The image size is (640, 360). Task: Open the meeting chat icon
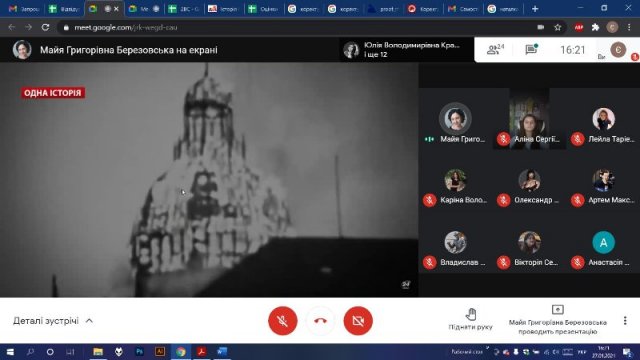(x=531, y=49)
